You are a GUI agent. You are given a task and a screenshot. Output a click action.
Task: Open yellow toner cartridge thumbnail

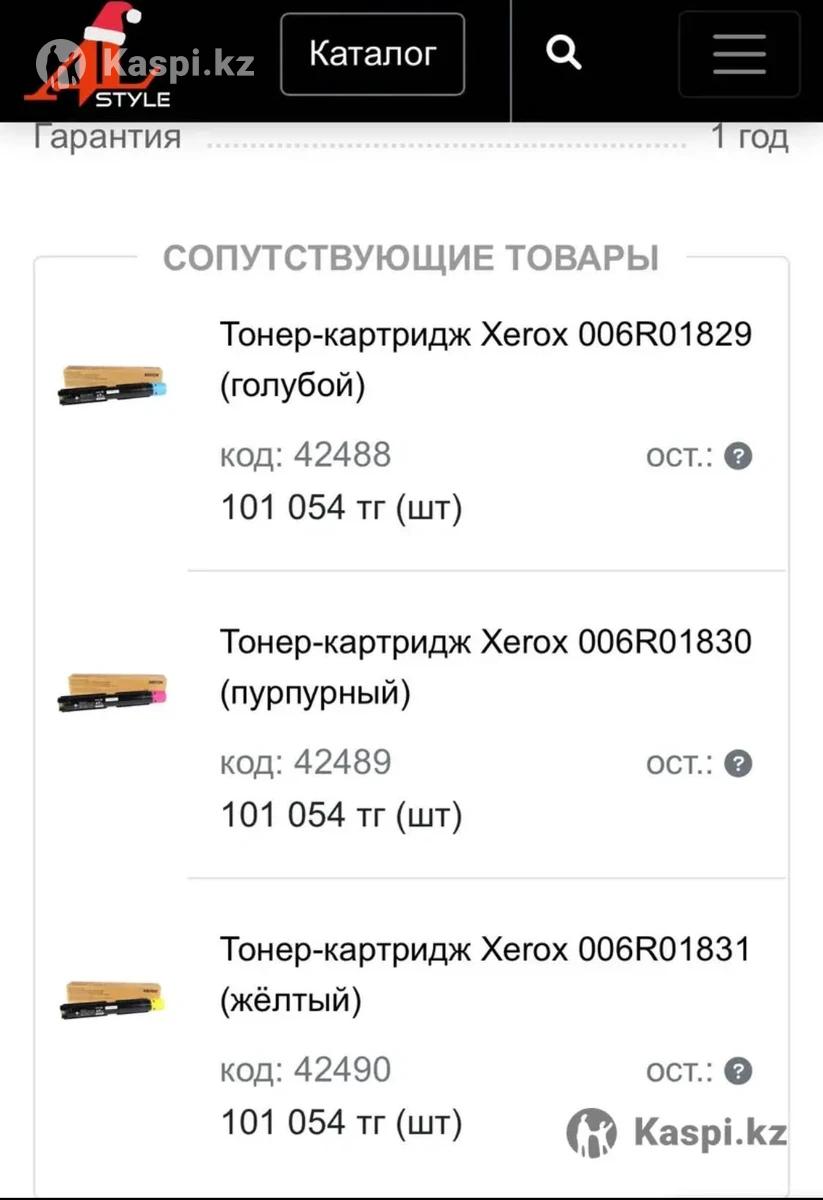tap(113, 999)
